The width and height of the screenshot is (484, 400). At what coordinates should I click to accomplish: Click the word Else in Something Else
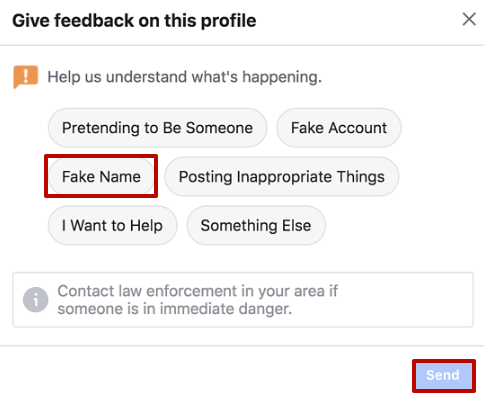[297, 225]
